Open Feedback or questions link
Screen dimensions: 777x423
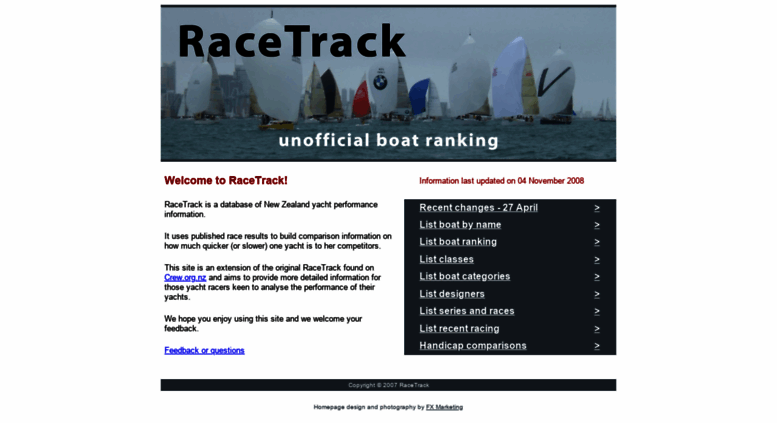tap(204, 350)
